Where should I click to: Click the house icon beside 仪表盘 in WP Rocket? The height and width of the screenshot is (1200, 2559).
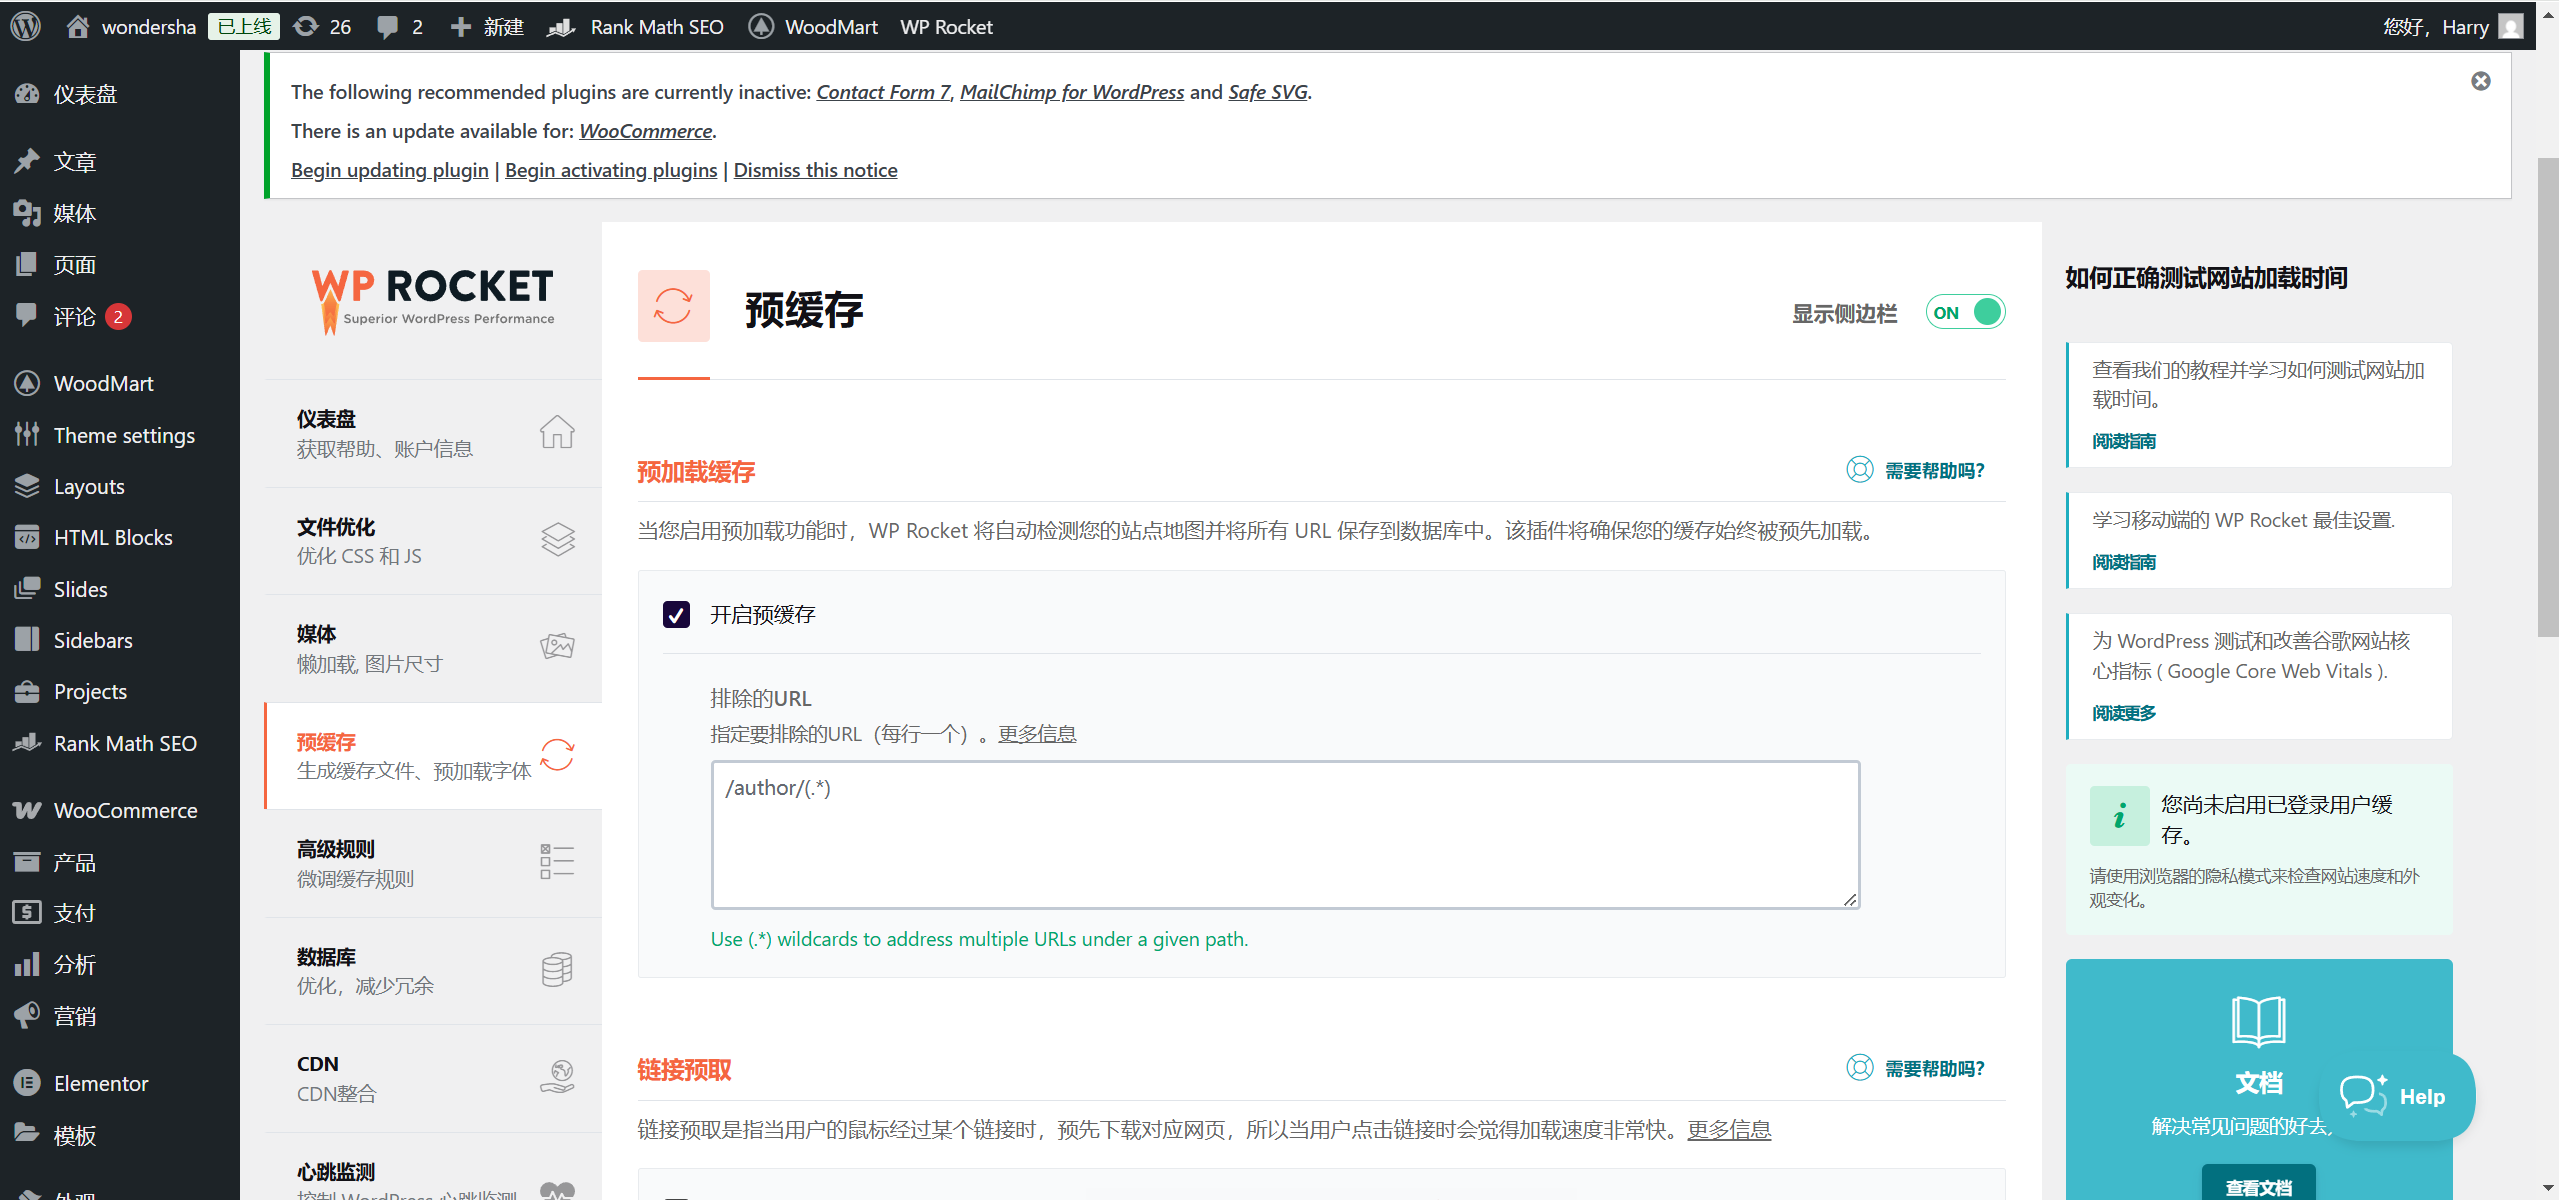click(557, 432)
